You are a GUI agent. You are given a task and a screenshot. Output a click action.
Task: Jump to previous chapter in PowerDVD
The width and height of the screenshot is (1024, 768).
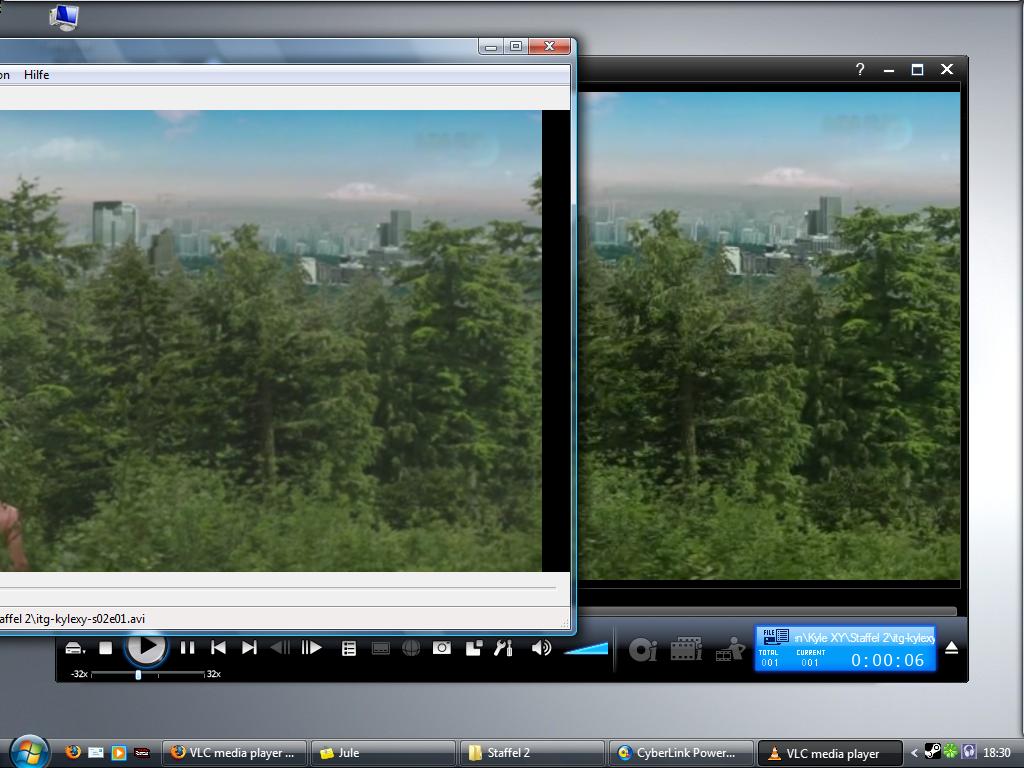click(218, 648)
